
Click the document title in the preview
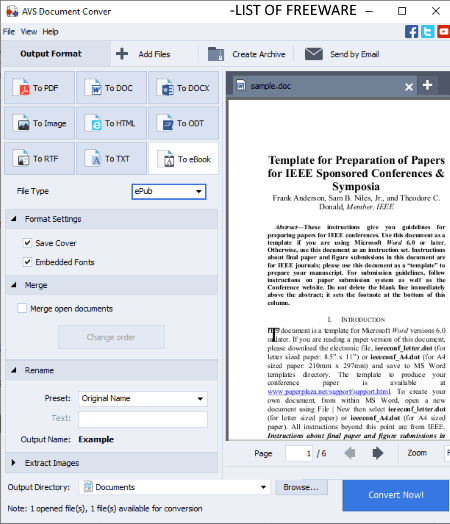click(x=356, y=173)
